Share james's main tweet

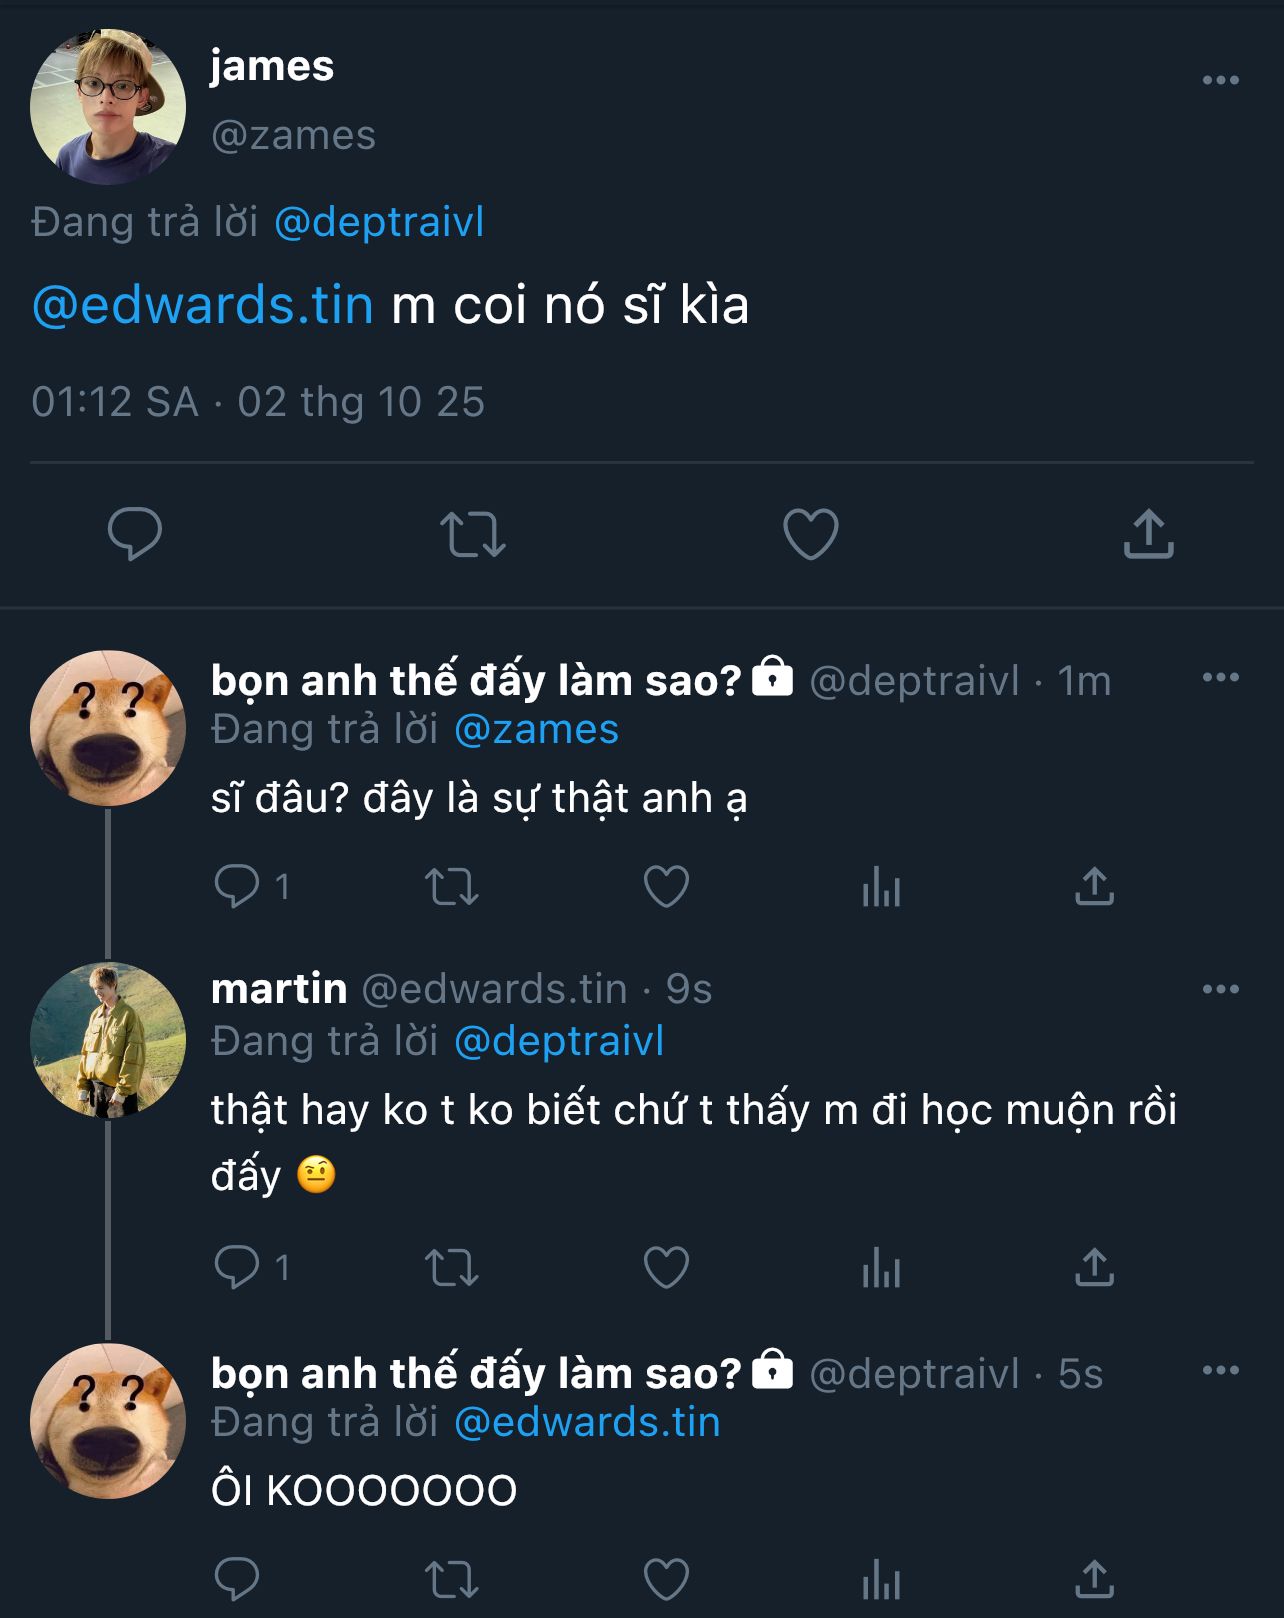tap(1148, 533)
